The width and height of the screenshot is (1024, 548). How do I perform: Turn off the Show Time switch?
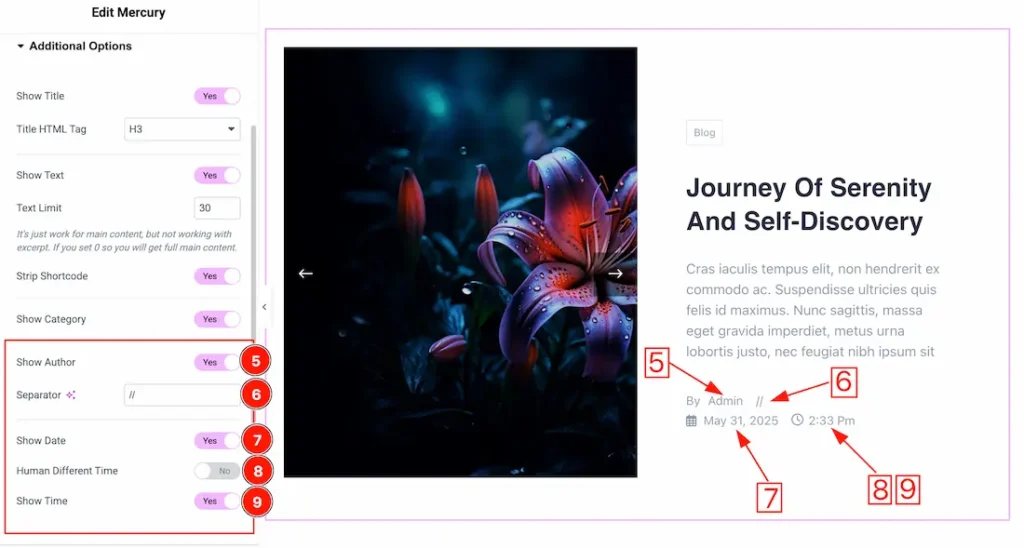point(217,501)
